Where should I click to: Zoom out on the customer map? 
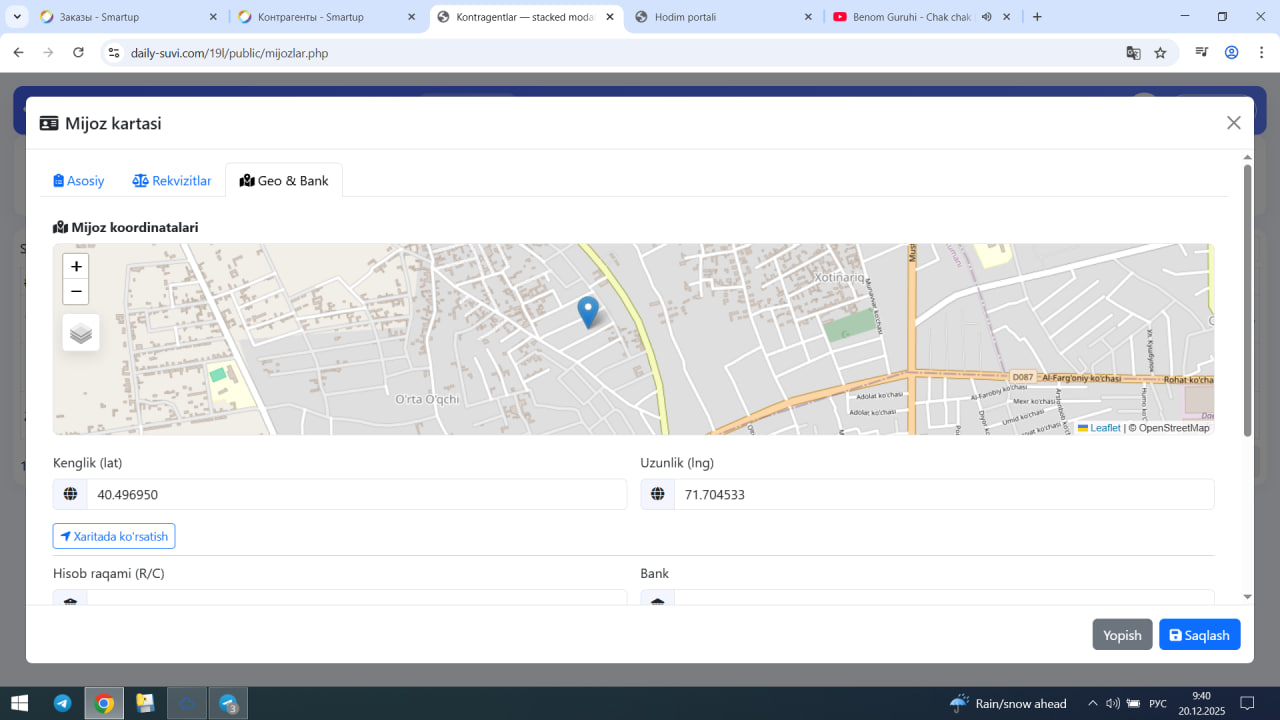(76, 292)
